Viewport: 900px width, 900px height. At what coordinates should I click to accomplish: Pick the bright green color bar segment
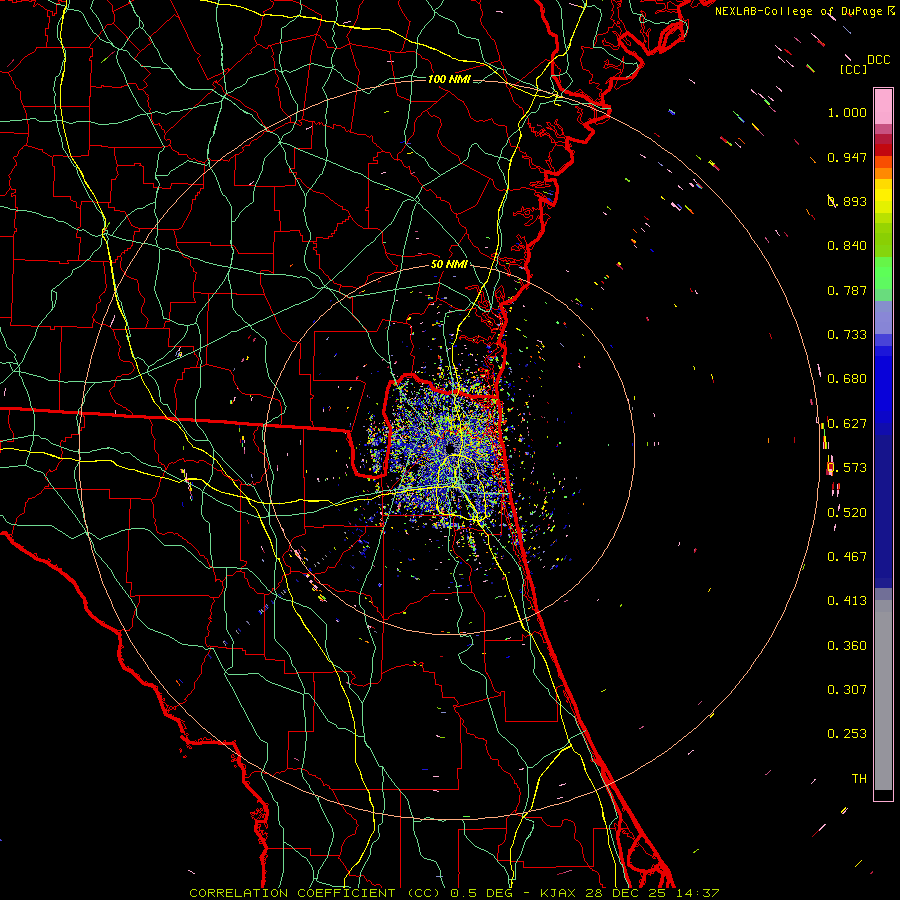(x=883, y=273)
